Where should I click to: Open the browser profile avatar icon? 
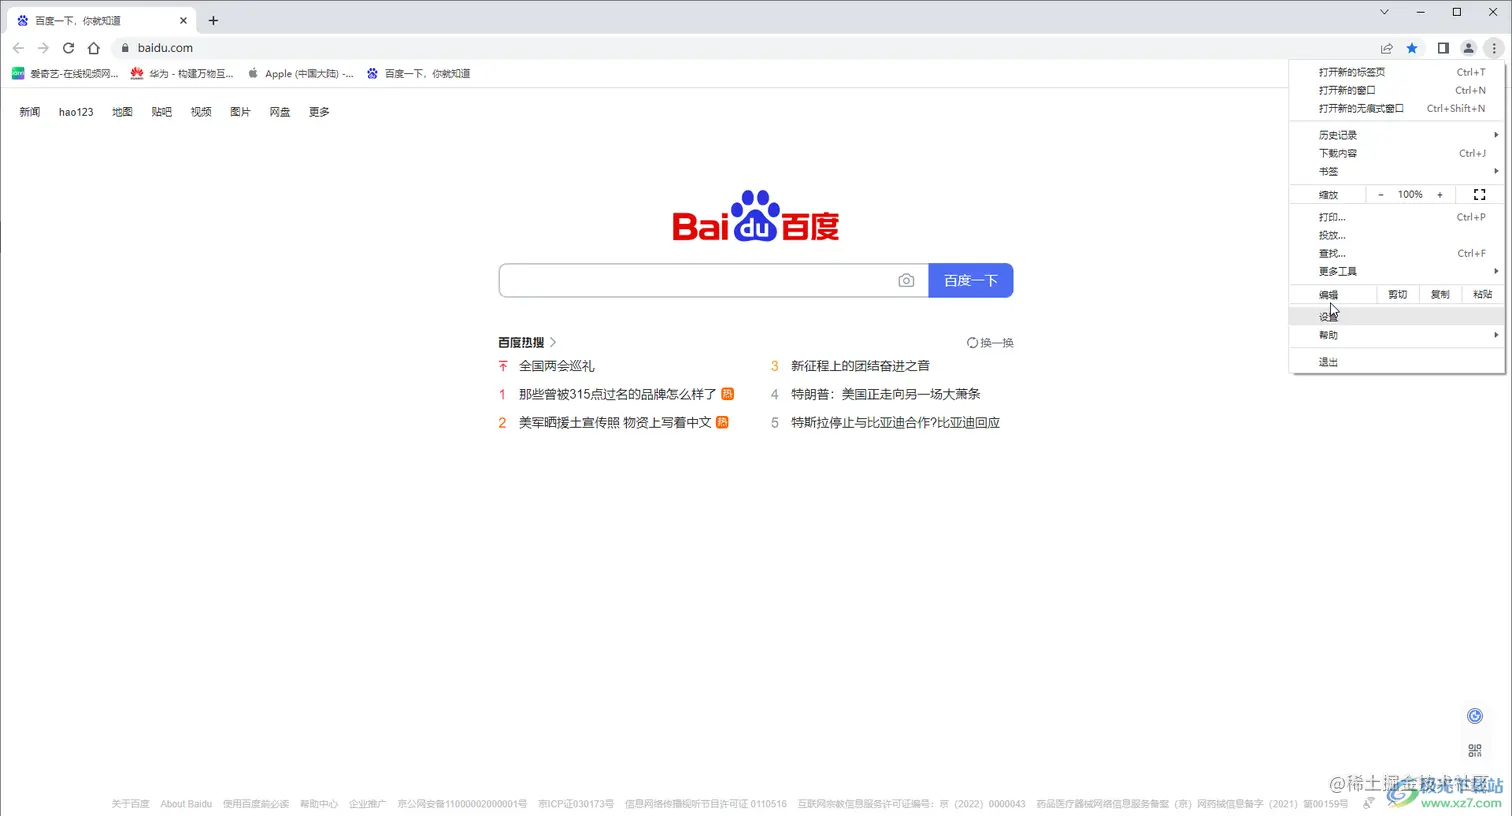tap(1468, 47)
